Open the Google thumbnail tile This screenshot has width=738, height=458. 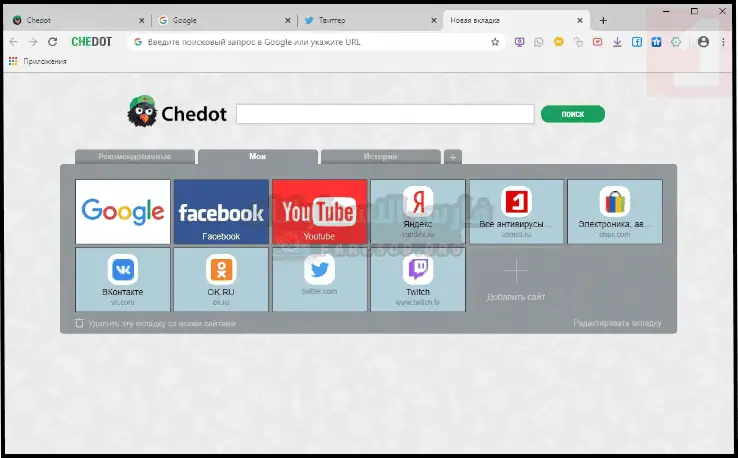[123, 211]
